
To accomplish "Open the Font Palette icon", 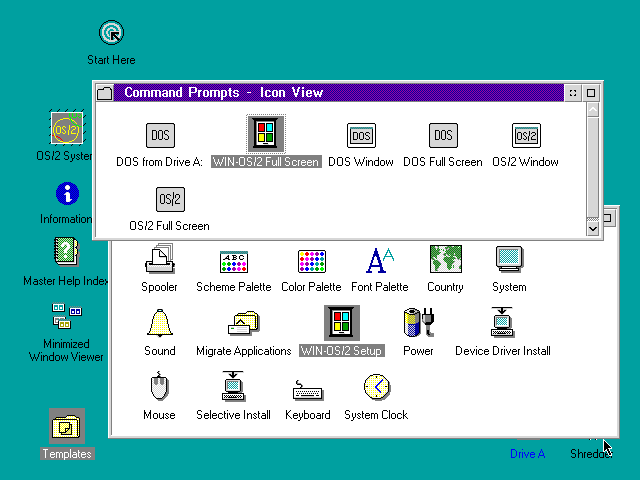I will point(380,260).
